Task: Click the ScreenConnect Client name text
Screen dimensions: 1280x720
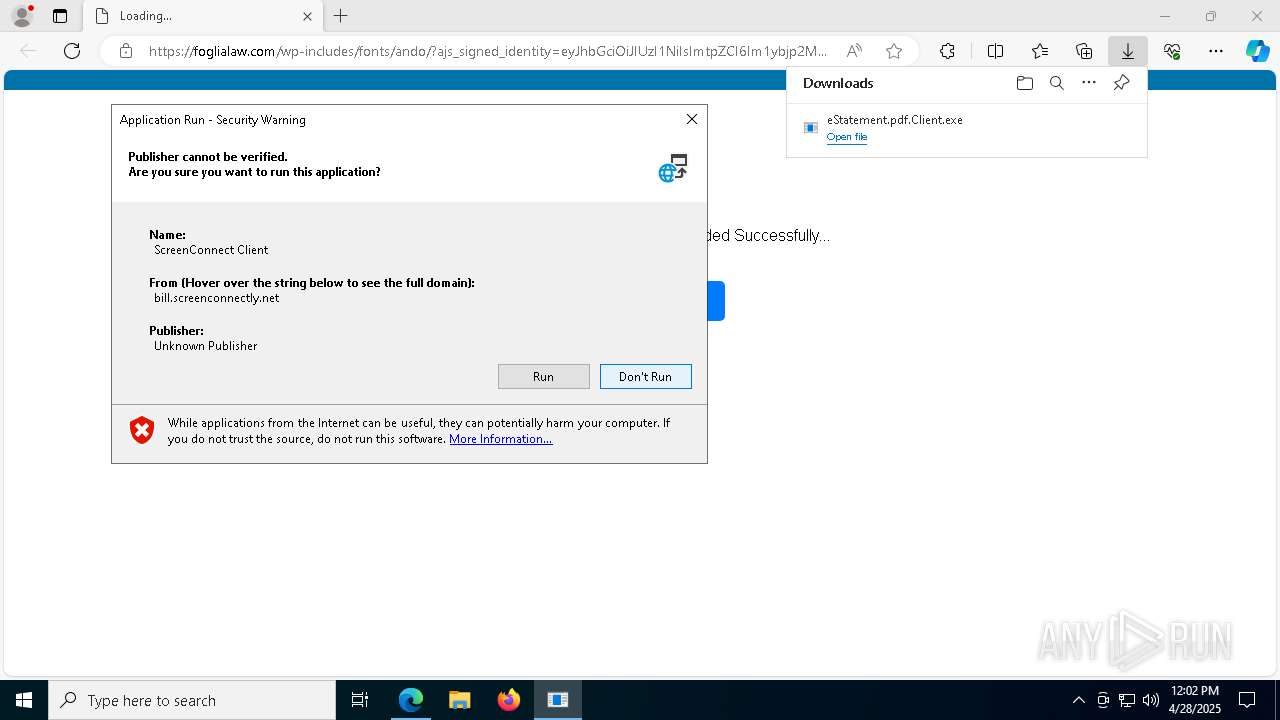Action: coord(211,250)
